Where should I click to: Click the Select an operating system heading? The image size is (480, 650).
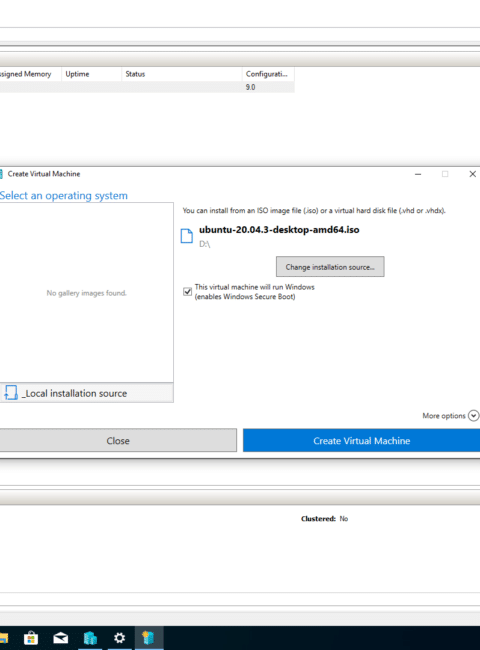tap(64, 196)
